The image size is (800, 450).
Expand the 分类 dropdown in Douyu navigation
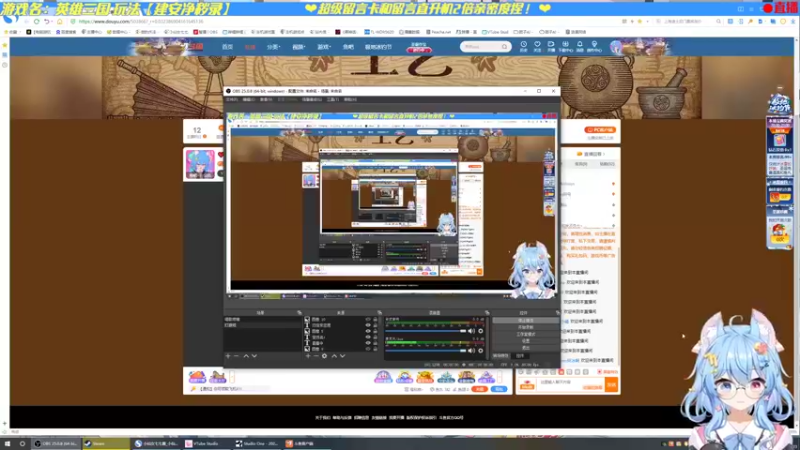click(273, 47)
